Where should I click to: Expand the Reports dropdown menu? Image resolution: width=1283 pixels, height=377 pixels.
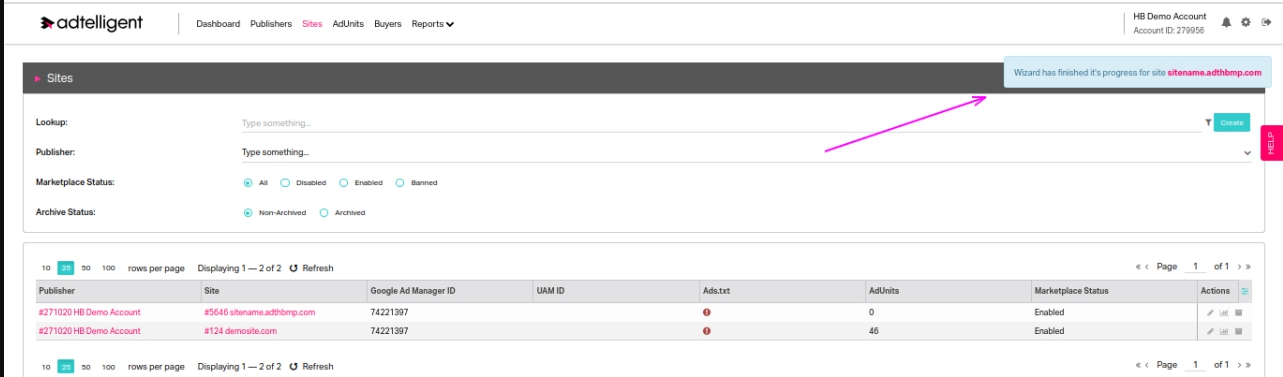click(432, 24)
